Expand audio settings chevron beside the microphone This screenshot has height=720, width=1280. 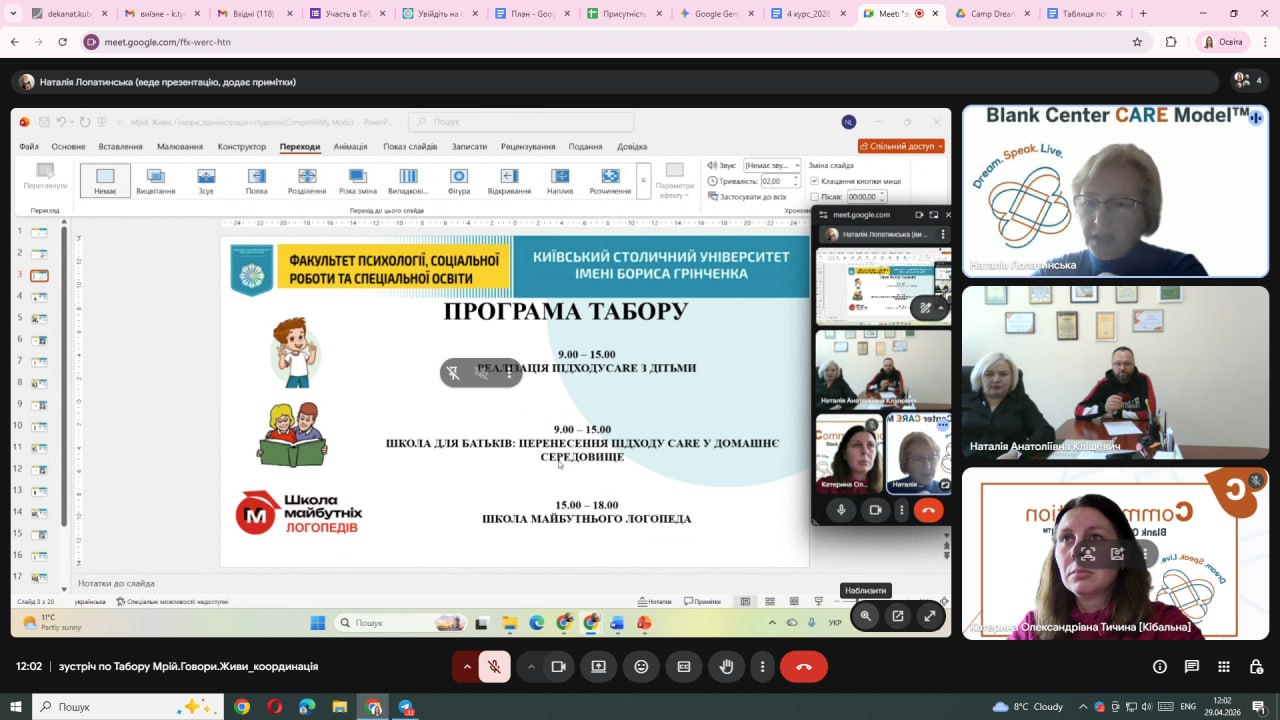pyautogui.click(x=466, y=667)
